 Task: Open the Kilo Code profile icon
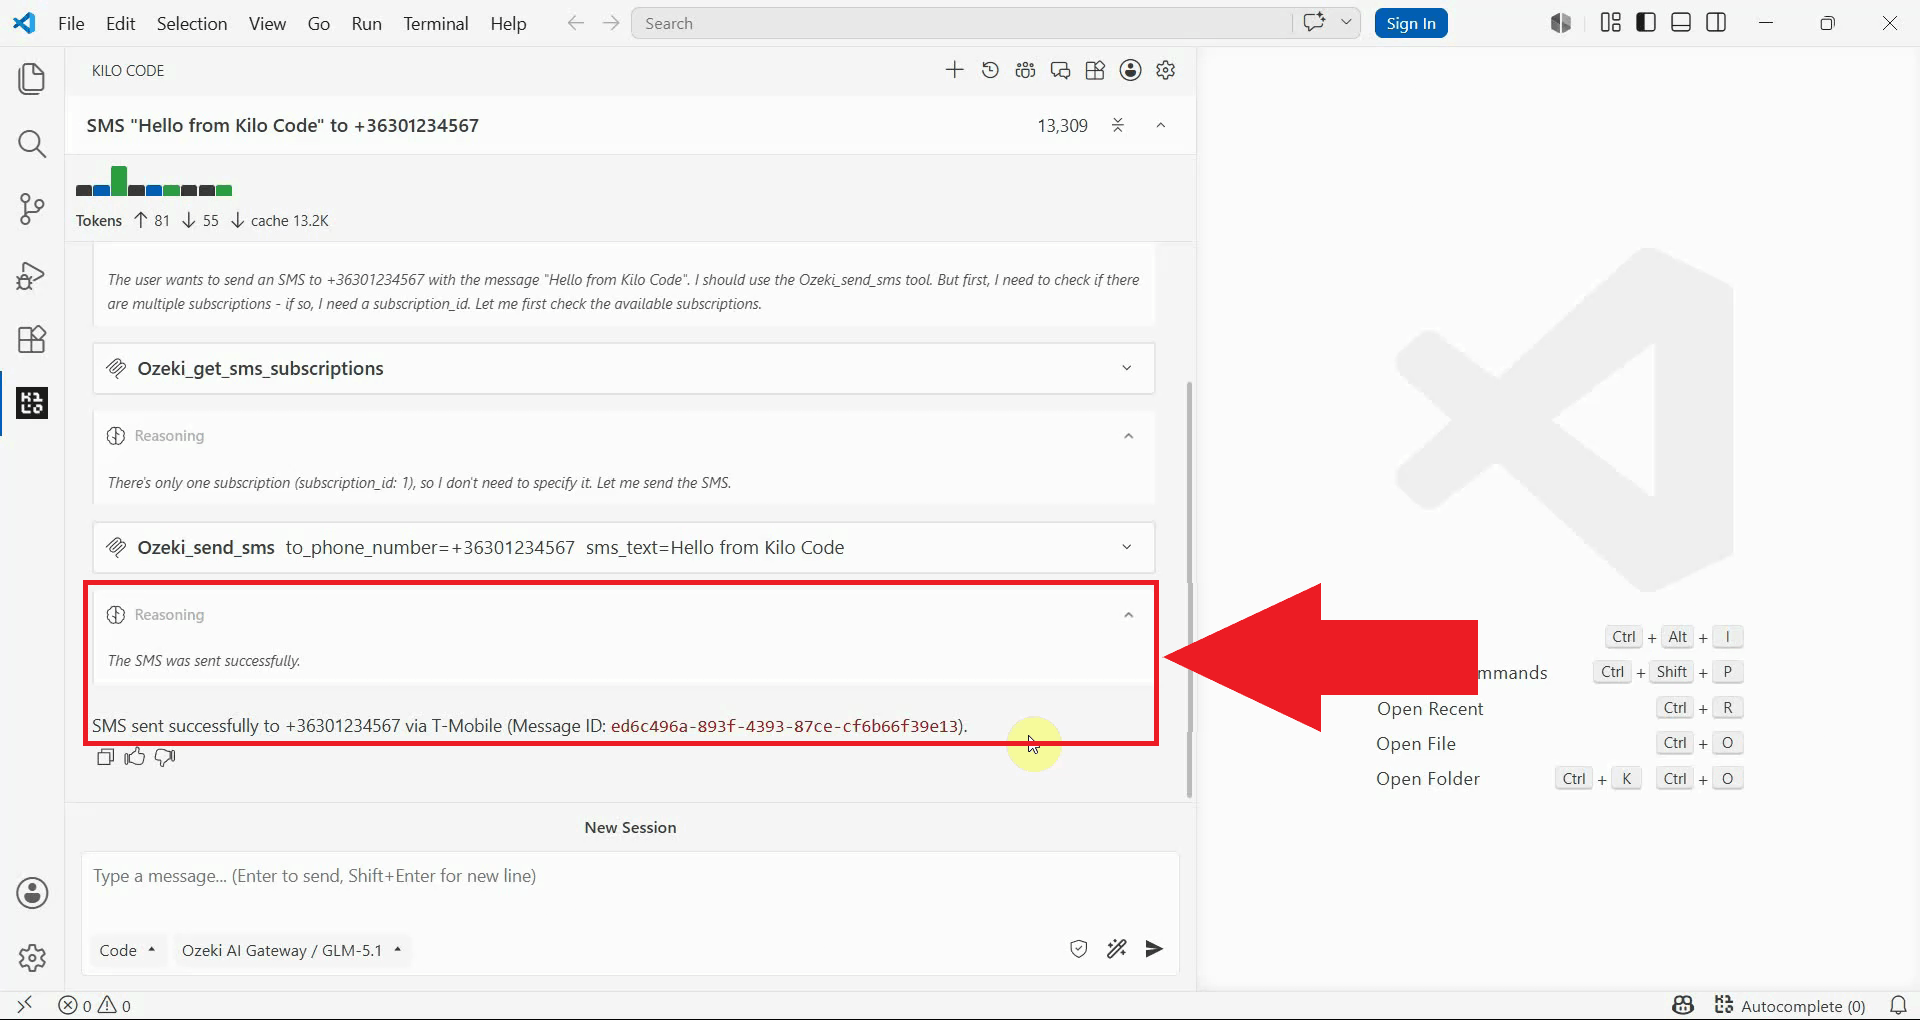coord(1131,70)
